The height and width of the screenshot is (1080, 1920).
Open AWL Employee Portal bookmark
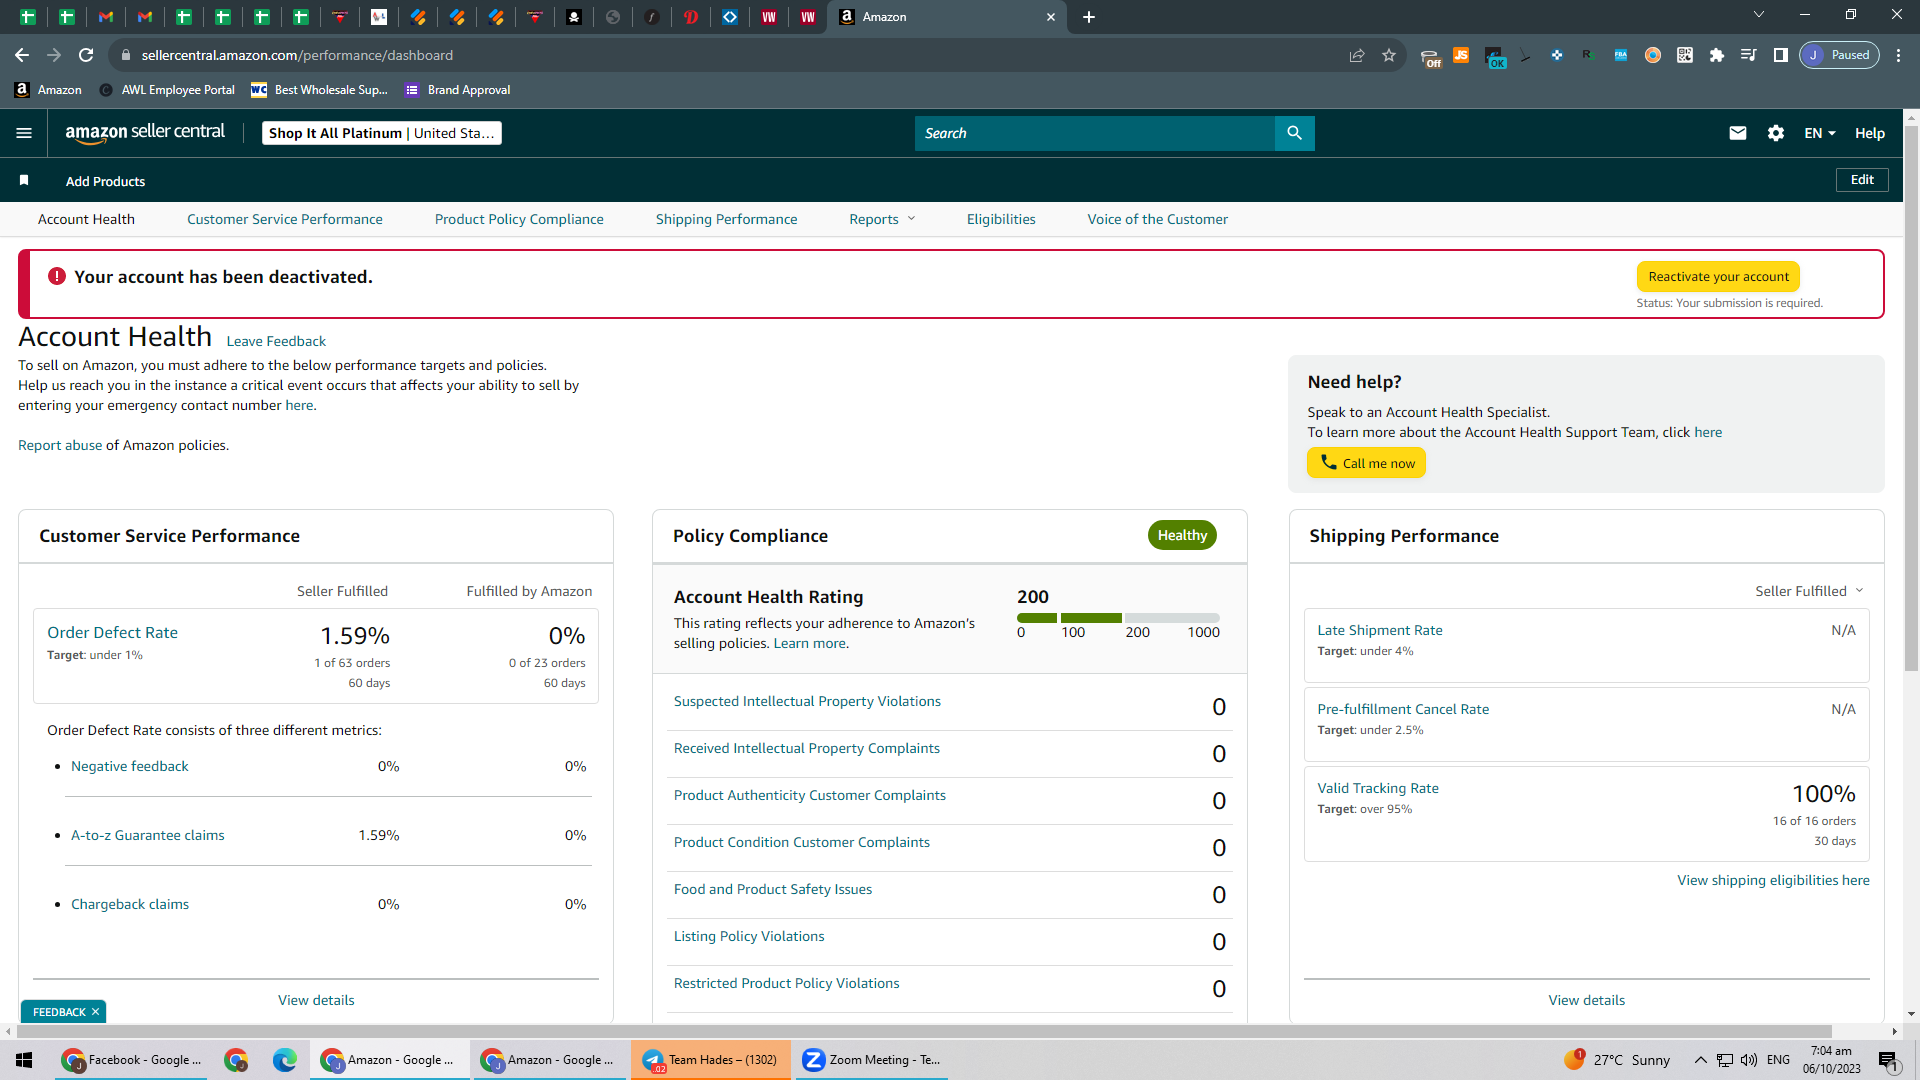tap(167, 90)
